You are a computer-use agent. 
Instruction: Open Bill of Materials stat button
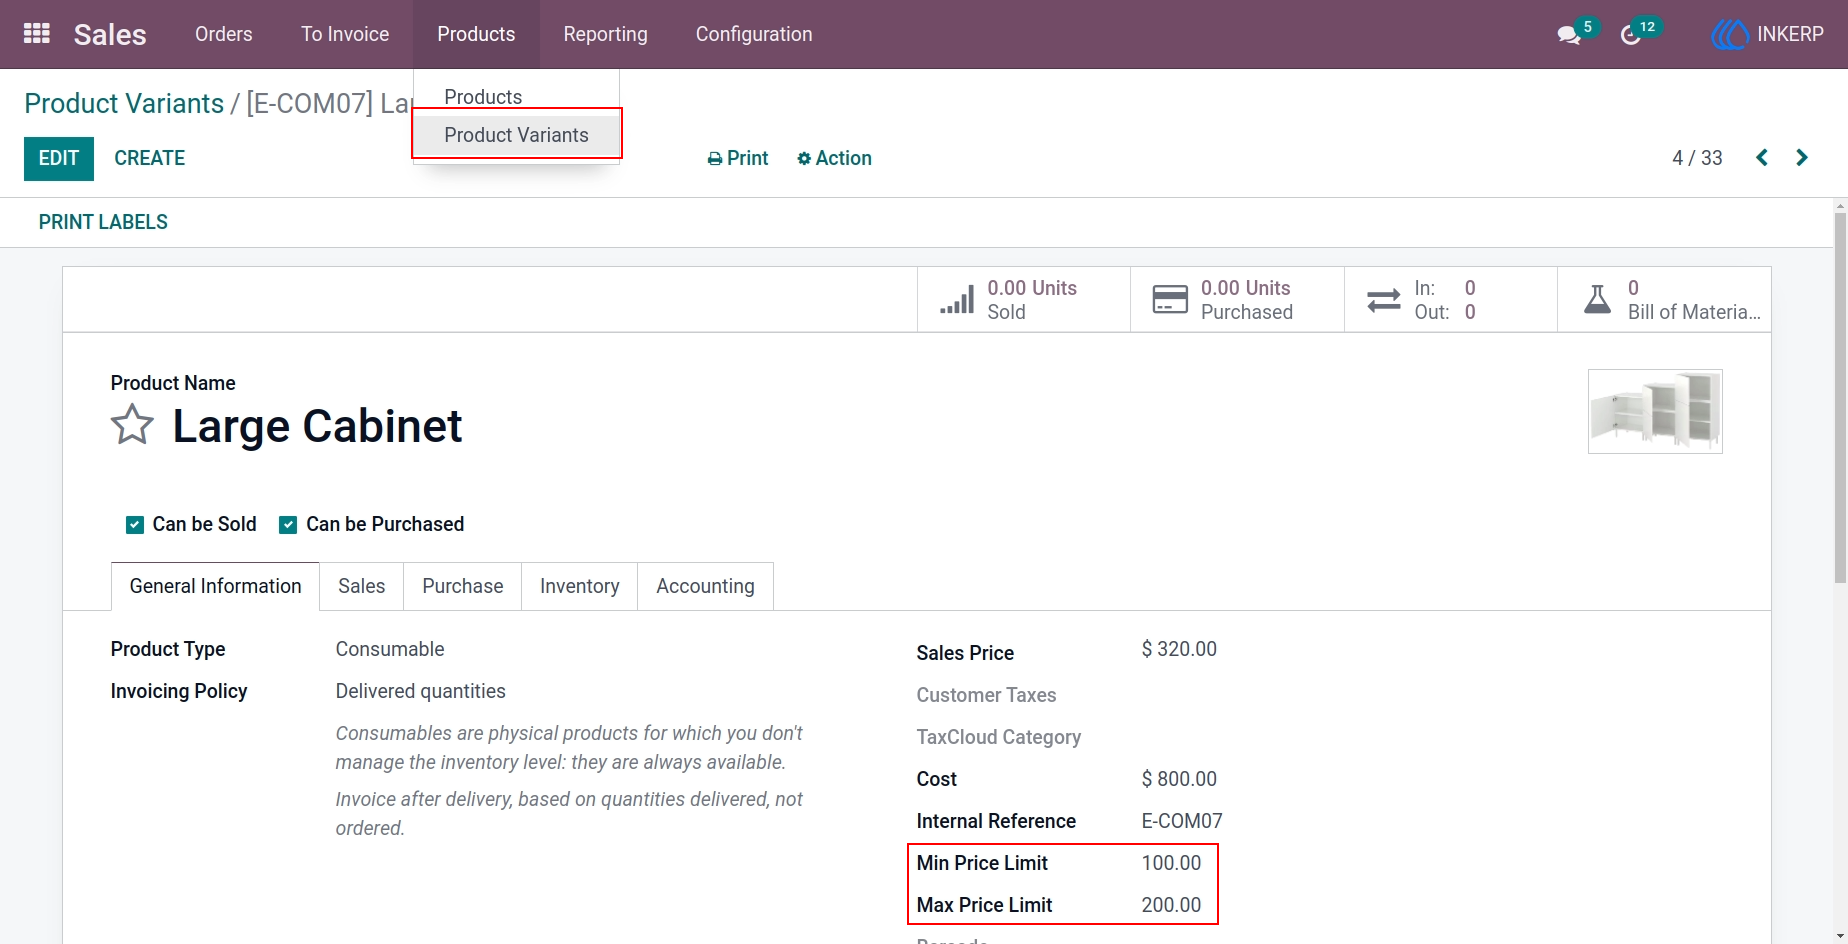pyautogui.click(x=1664, y=299)
